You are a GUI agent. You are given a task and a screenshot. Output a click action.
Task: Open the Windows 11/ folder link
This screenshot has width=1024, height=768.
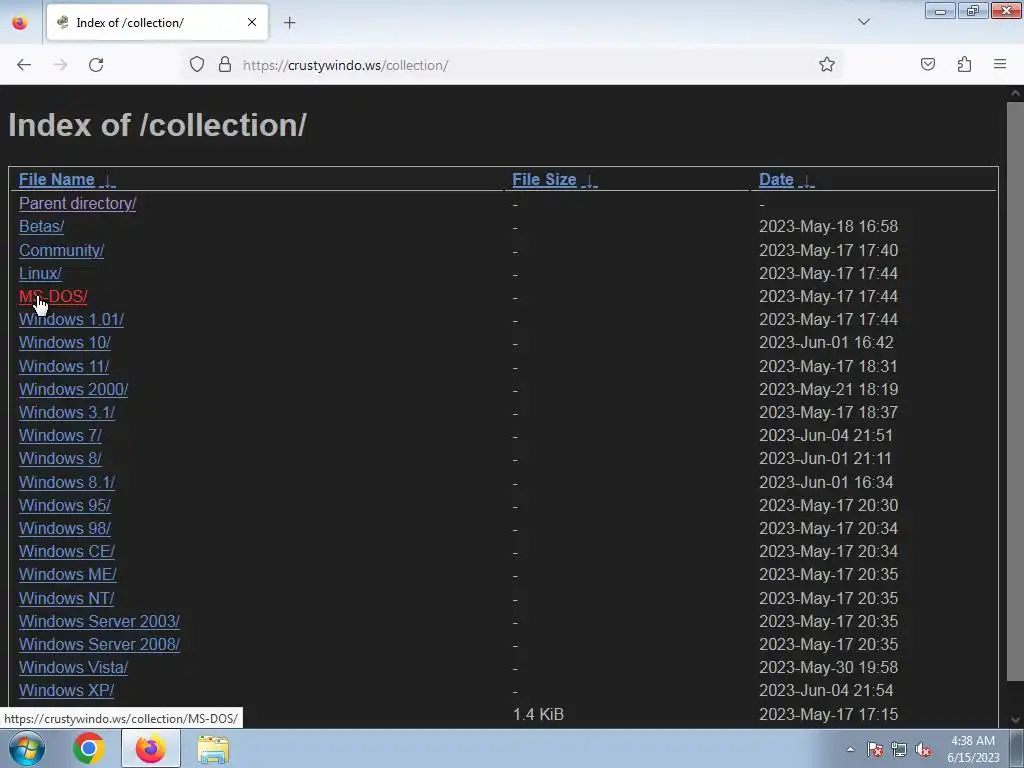[64, 366]
